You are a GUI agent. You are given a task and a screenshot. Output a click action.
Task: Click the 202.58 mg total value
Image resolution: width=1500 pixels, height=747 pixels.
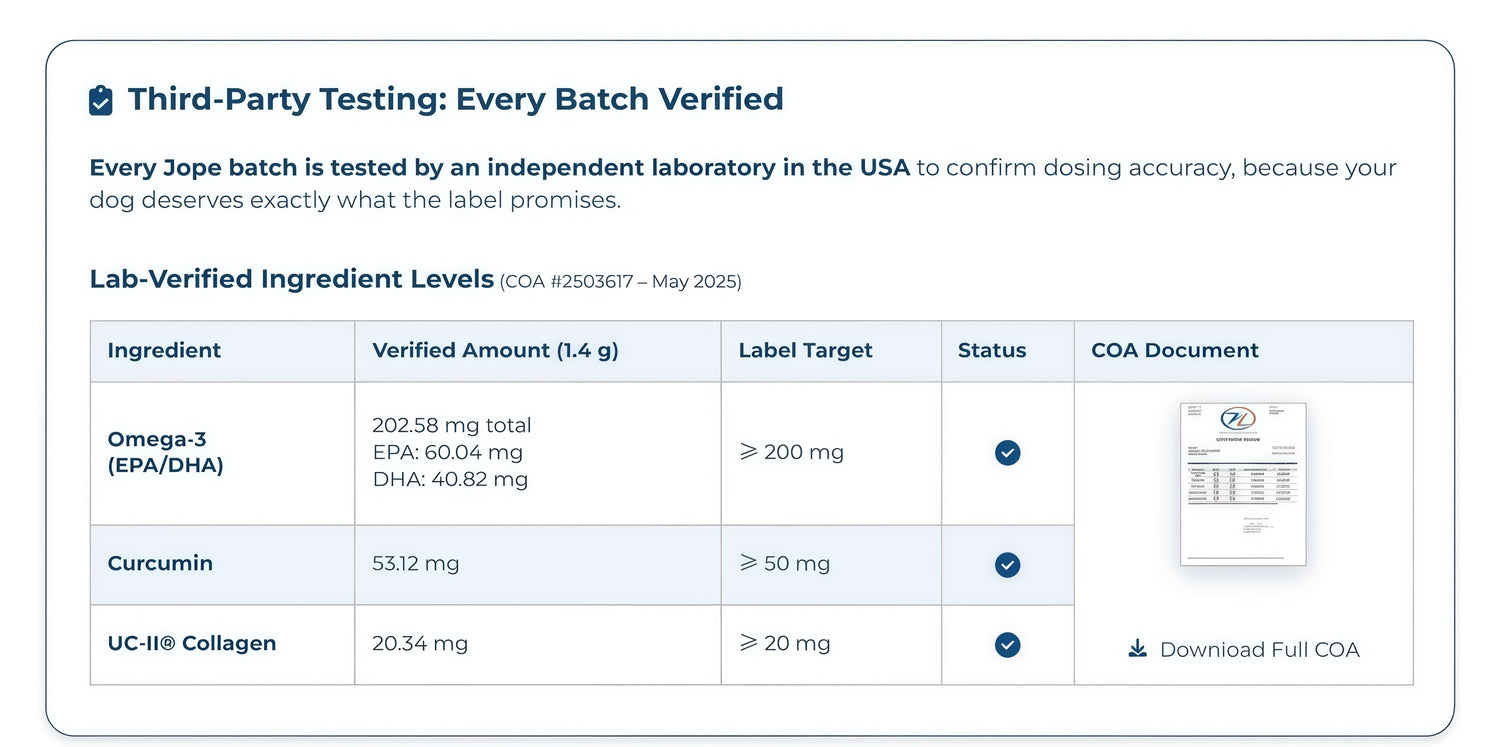[452, 425]
